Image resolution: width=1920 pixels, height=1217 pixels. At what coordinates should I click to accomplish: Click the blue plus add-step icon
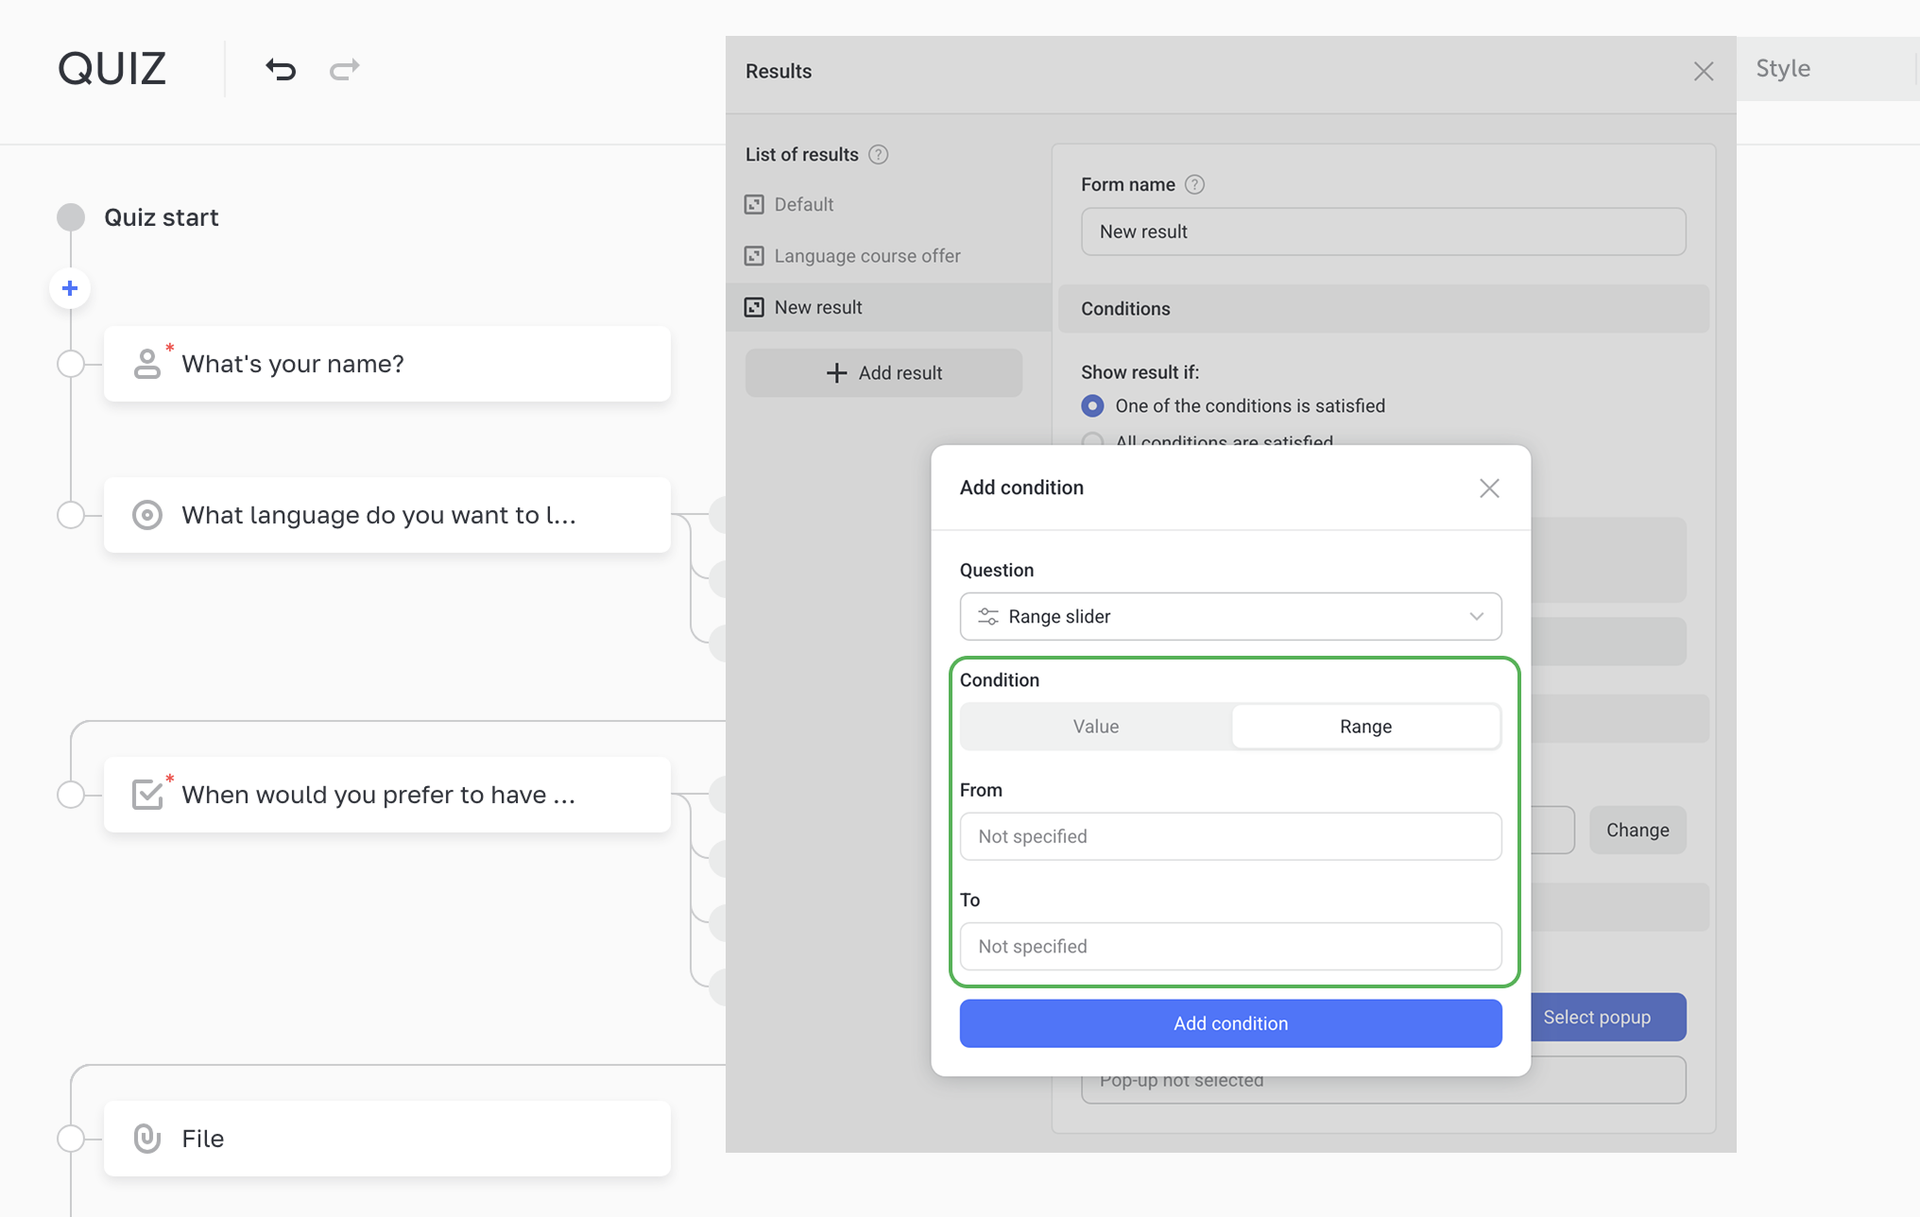click(70, 289)
